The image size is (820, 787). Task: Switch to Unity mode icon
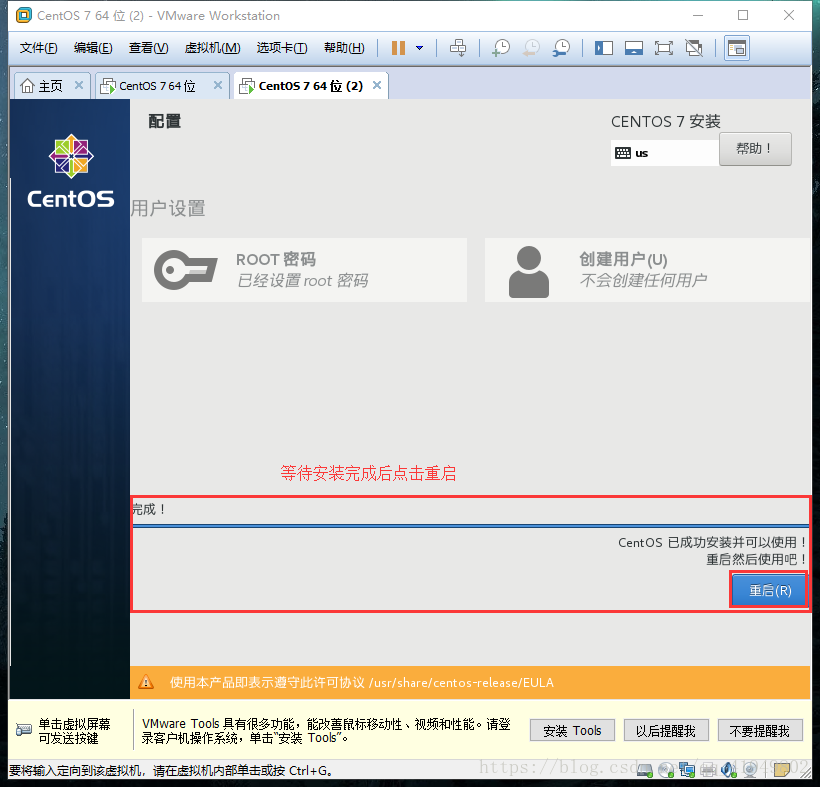tap(694, 48)
